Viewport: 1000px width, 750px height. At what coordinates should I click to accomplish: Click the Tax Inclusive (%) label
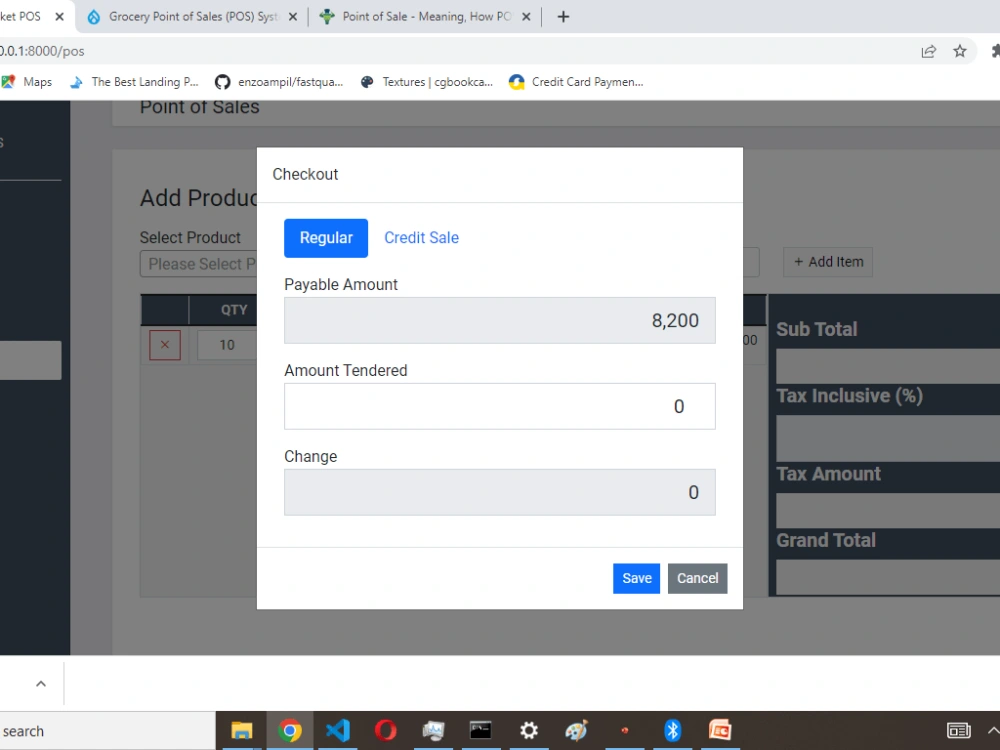click(849, 396)
